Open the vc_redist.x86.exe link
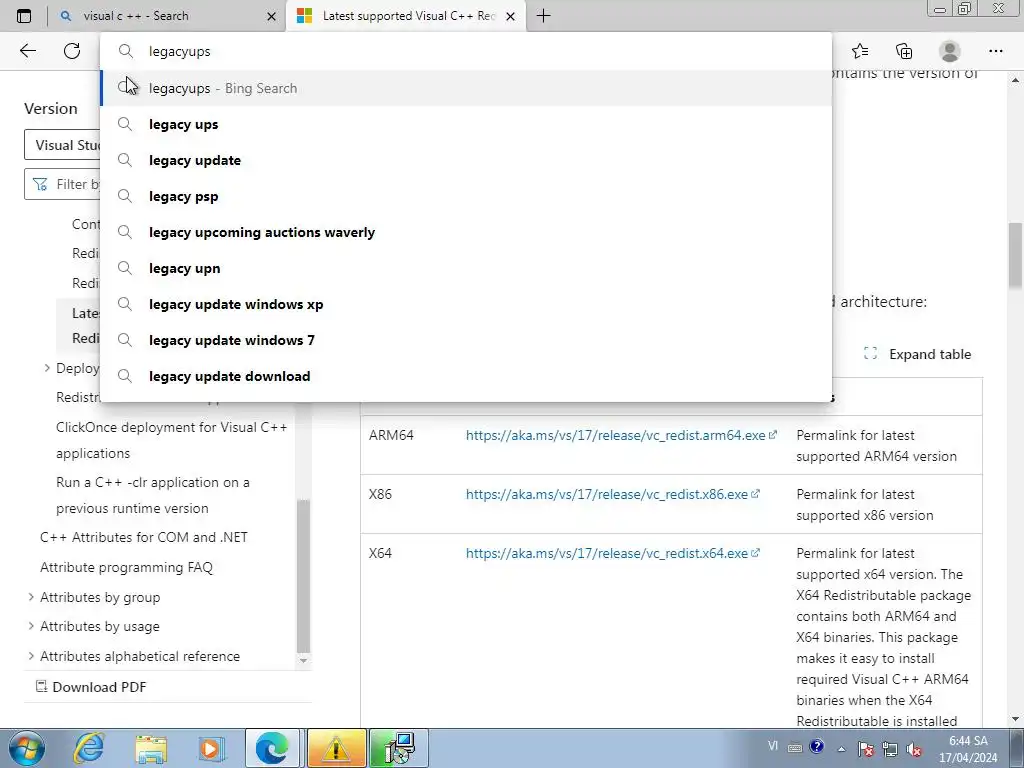Image resolution: width=1024 pixels, height=768 pixels. pos(612,494)
